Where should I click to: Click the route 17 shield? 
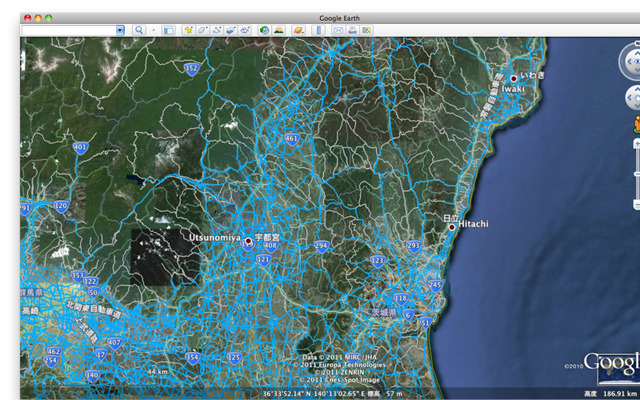pos(101,354)
